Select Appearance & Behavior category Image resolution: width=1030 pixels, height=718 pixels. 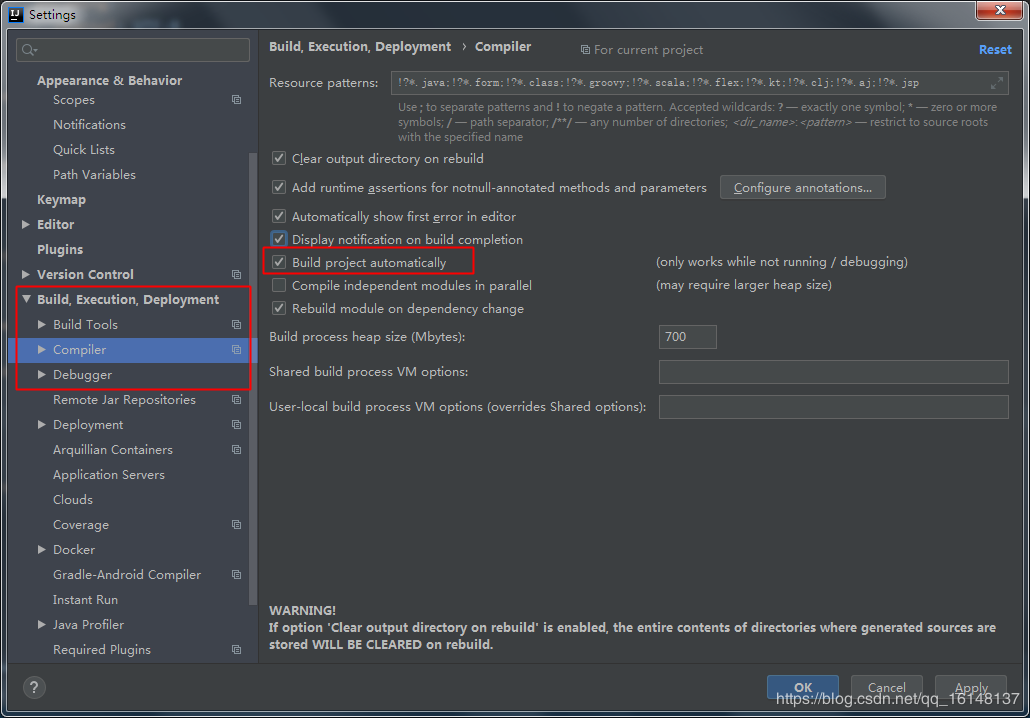pos(109,80)
